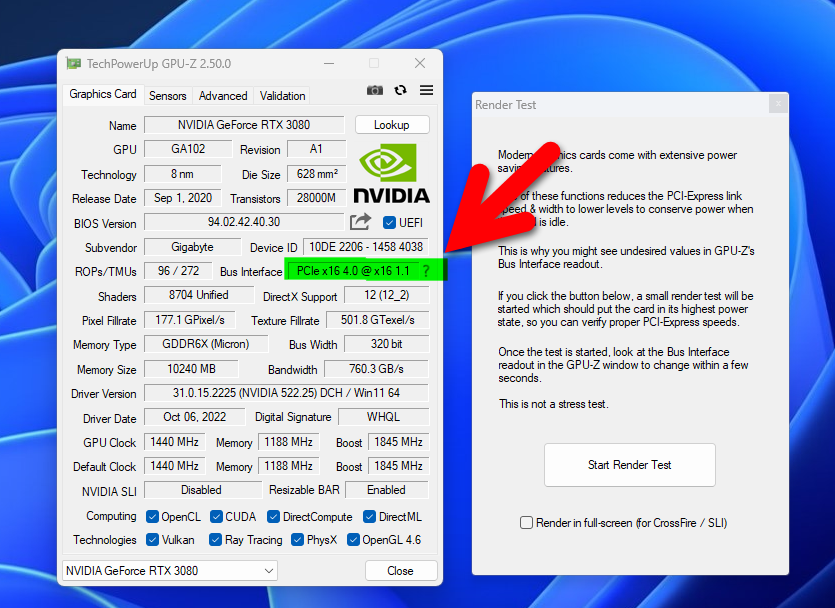Screen dimensions: 835x608
Task: Click the Close button in GPU-Z
Action: [x=400, y=571]
